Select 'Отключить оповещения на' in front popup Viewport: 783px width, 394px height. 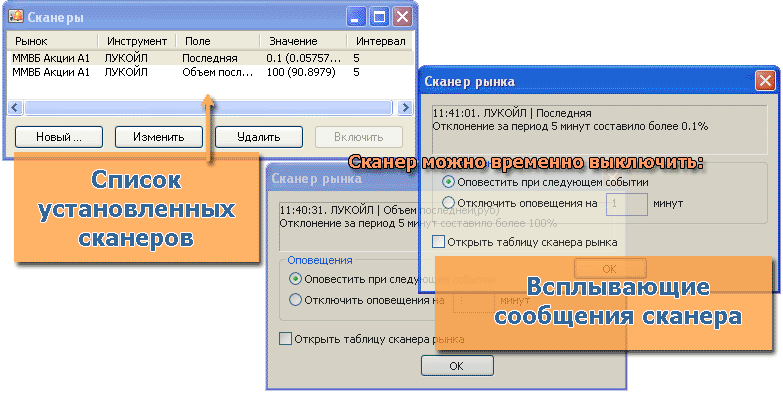point(448,203)
